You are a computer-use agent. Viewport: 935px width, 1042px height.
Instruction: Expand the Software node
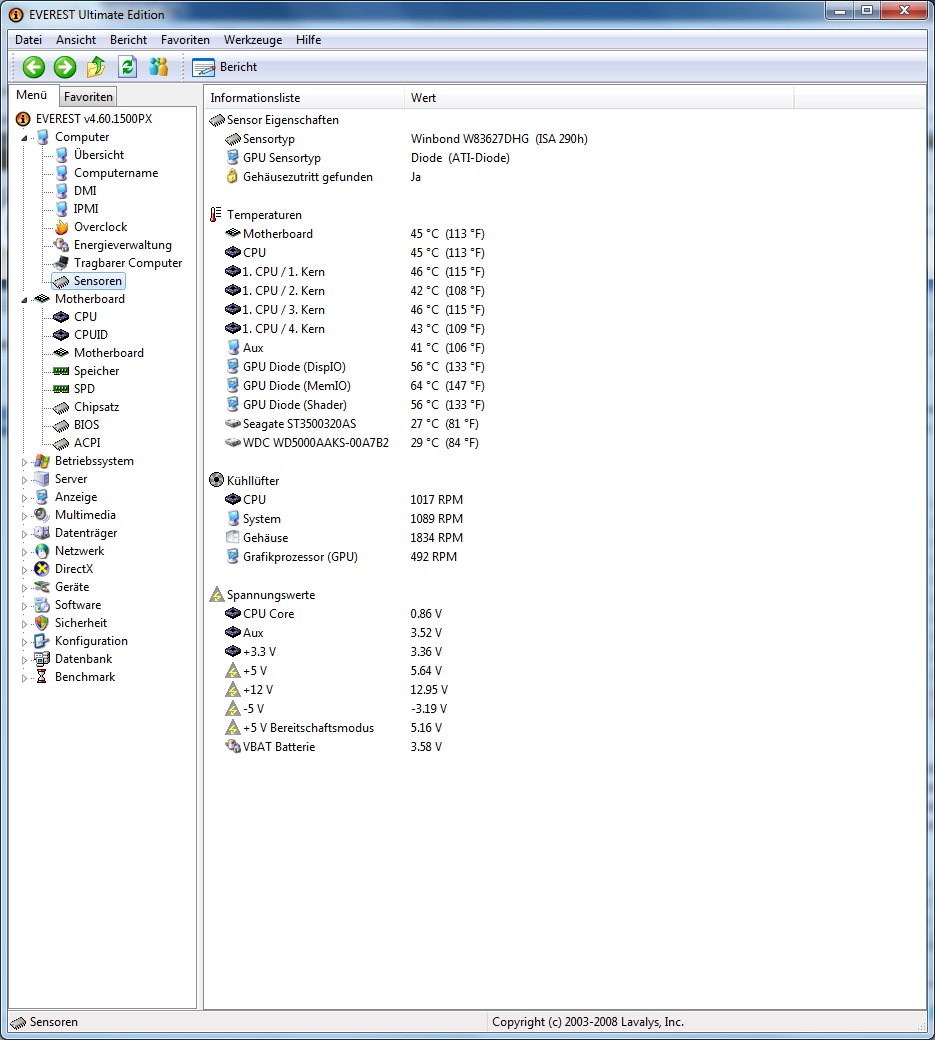coord(25,605)
